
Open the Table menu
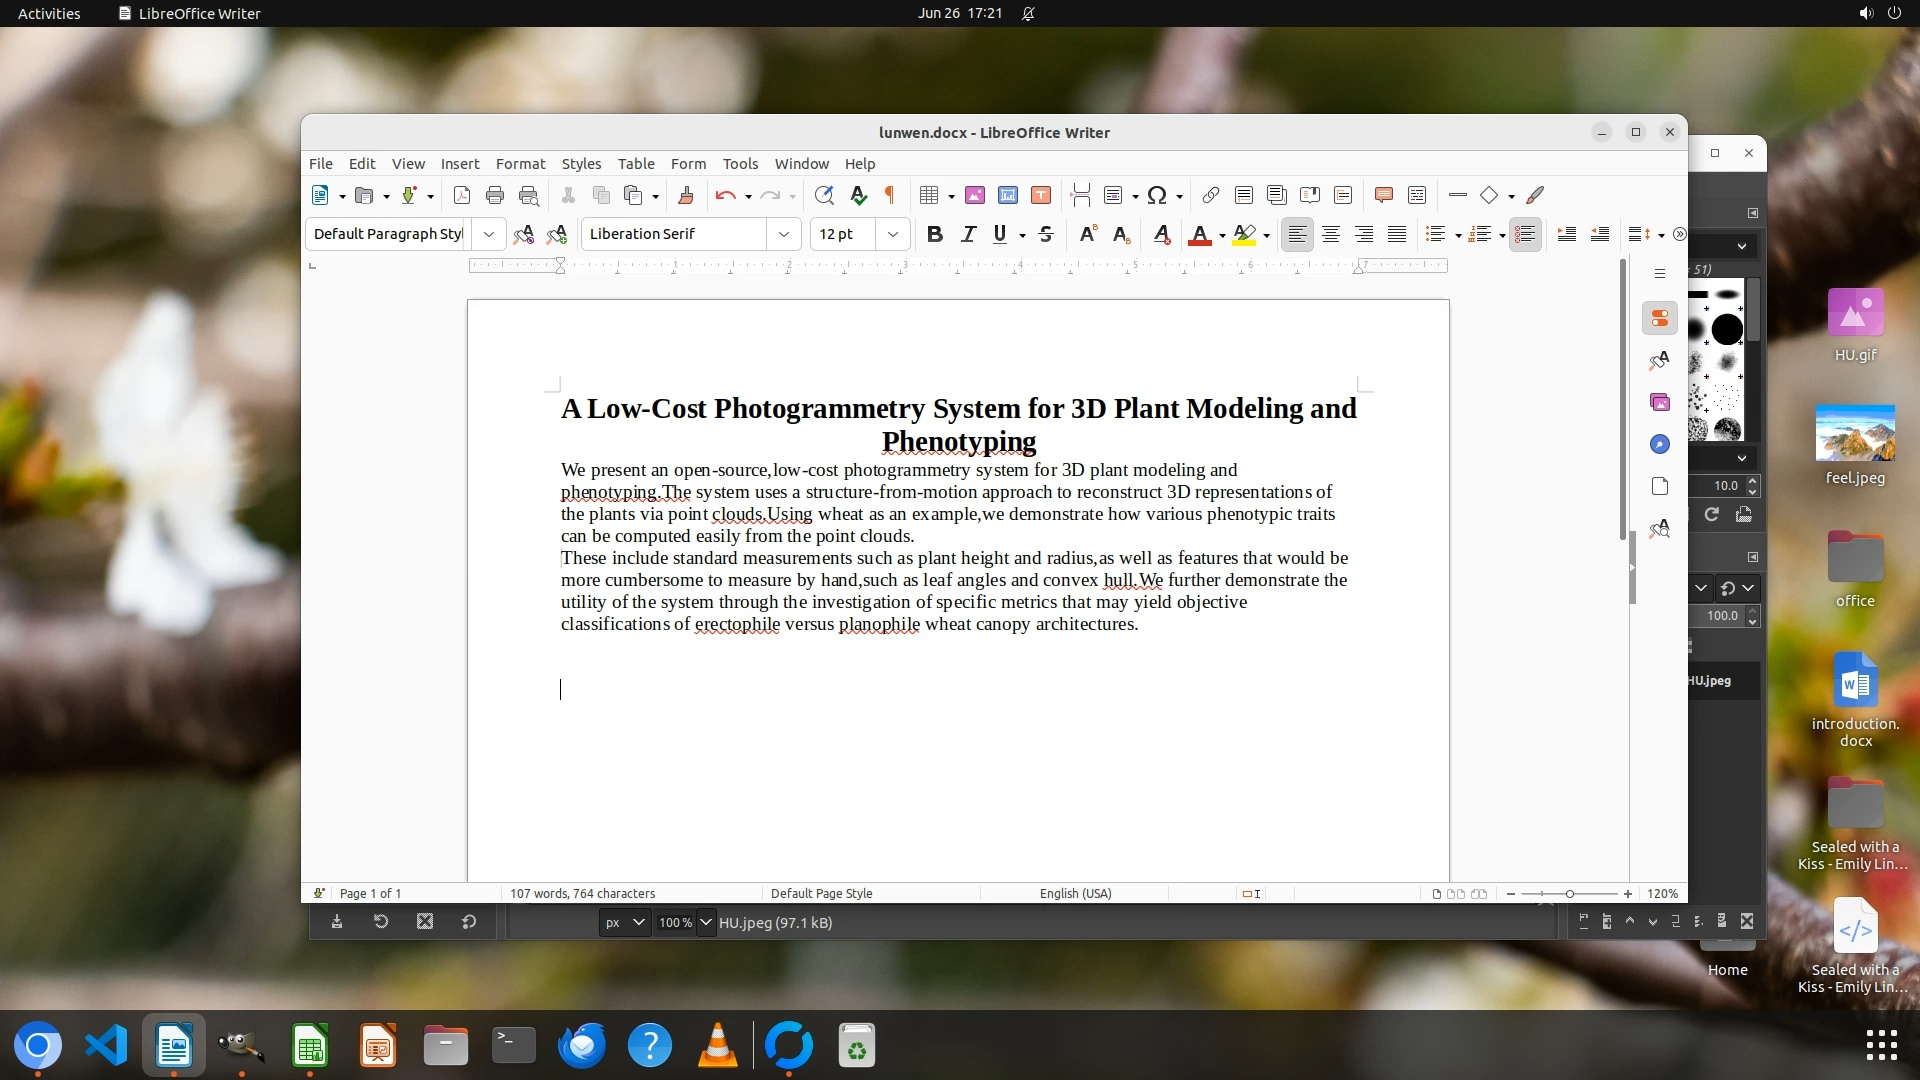[x=636, y=164]
